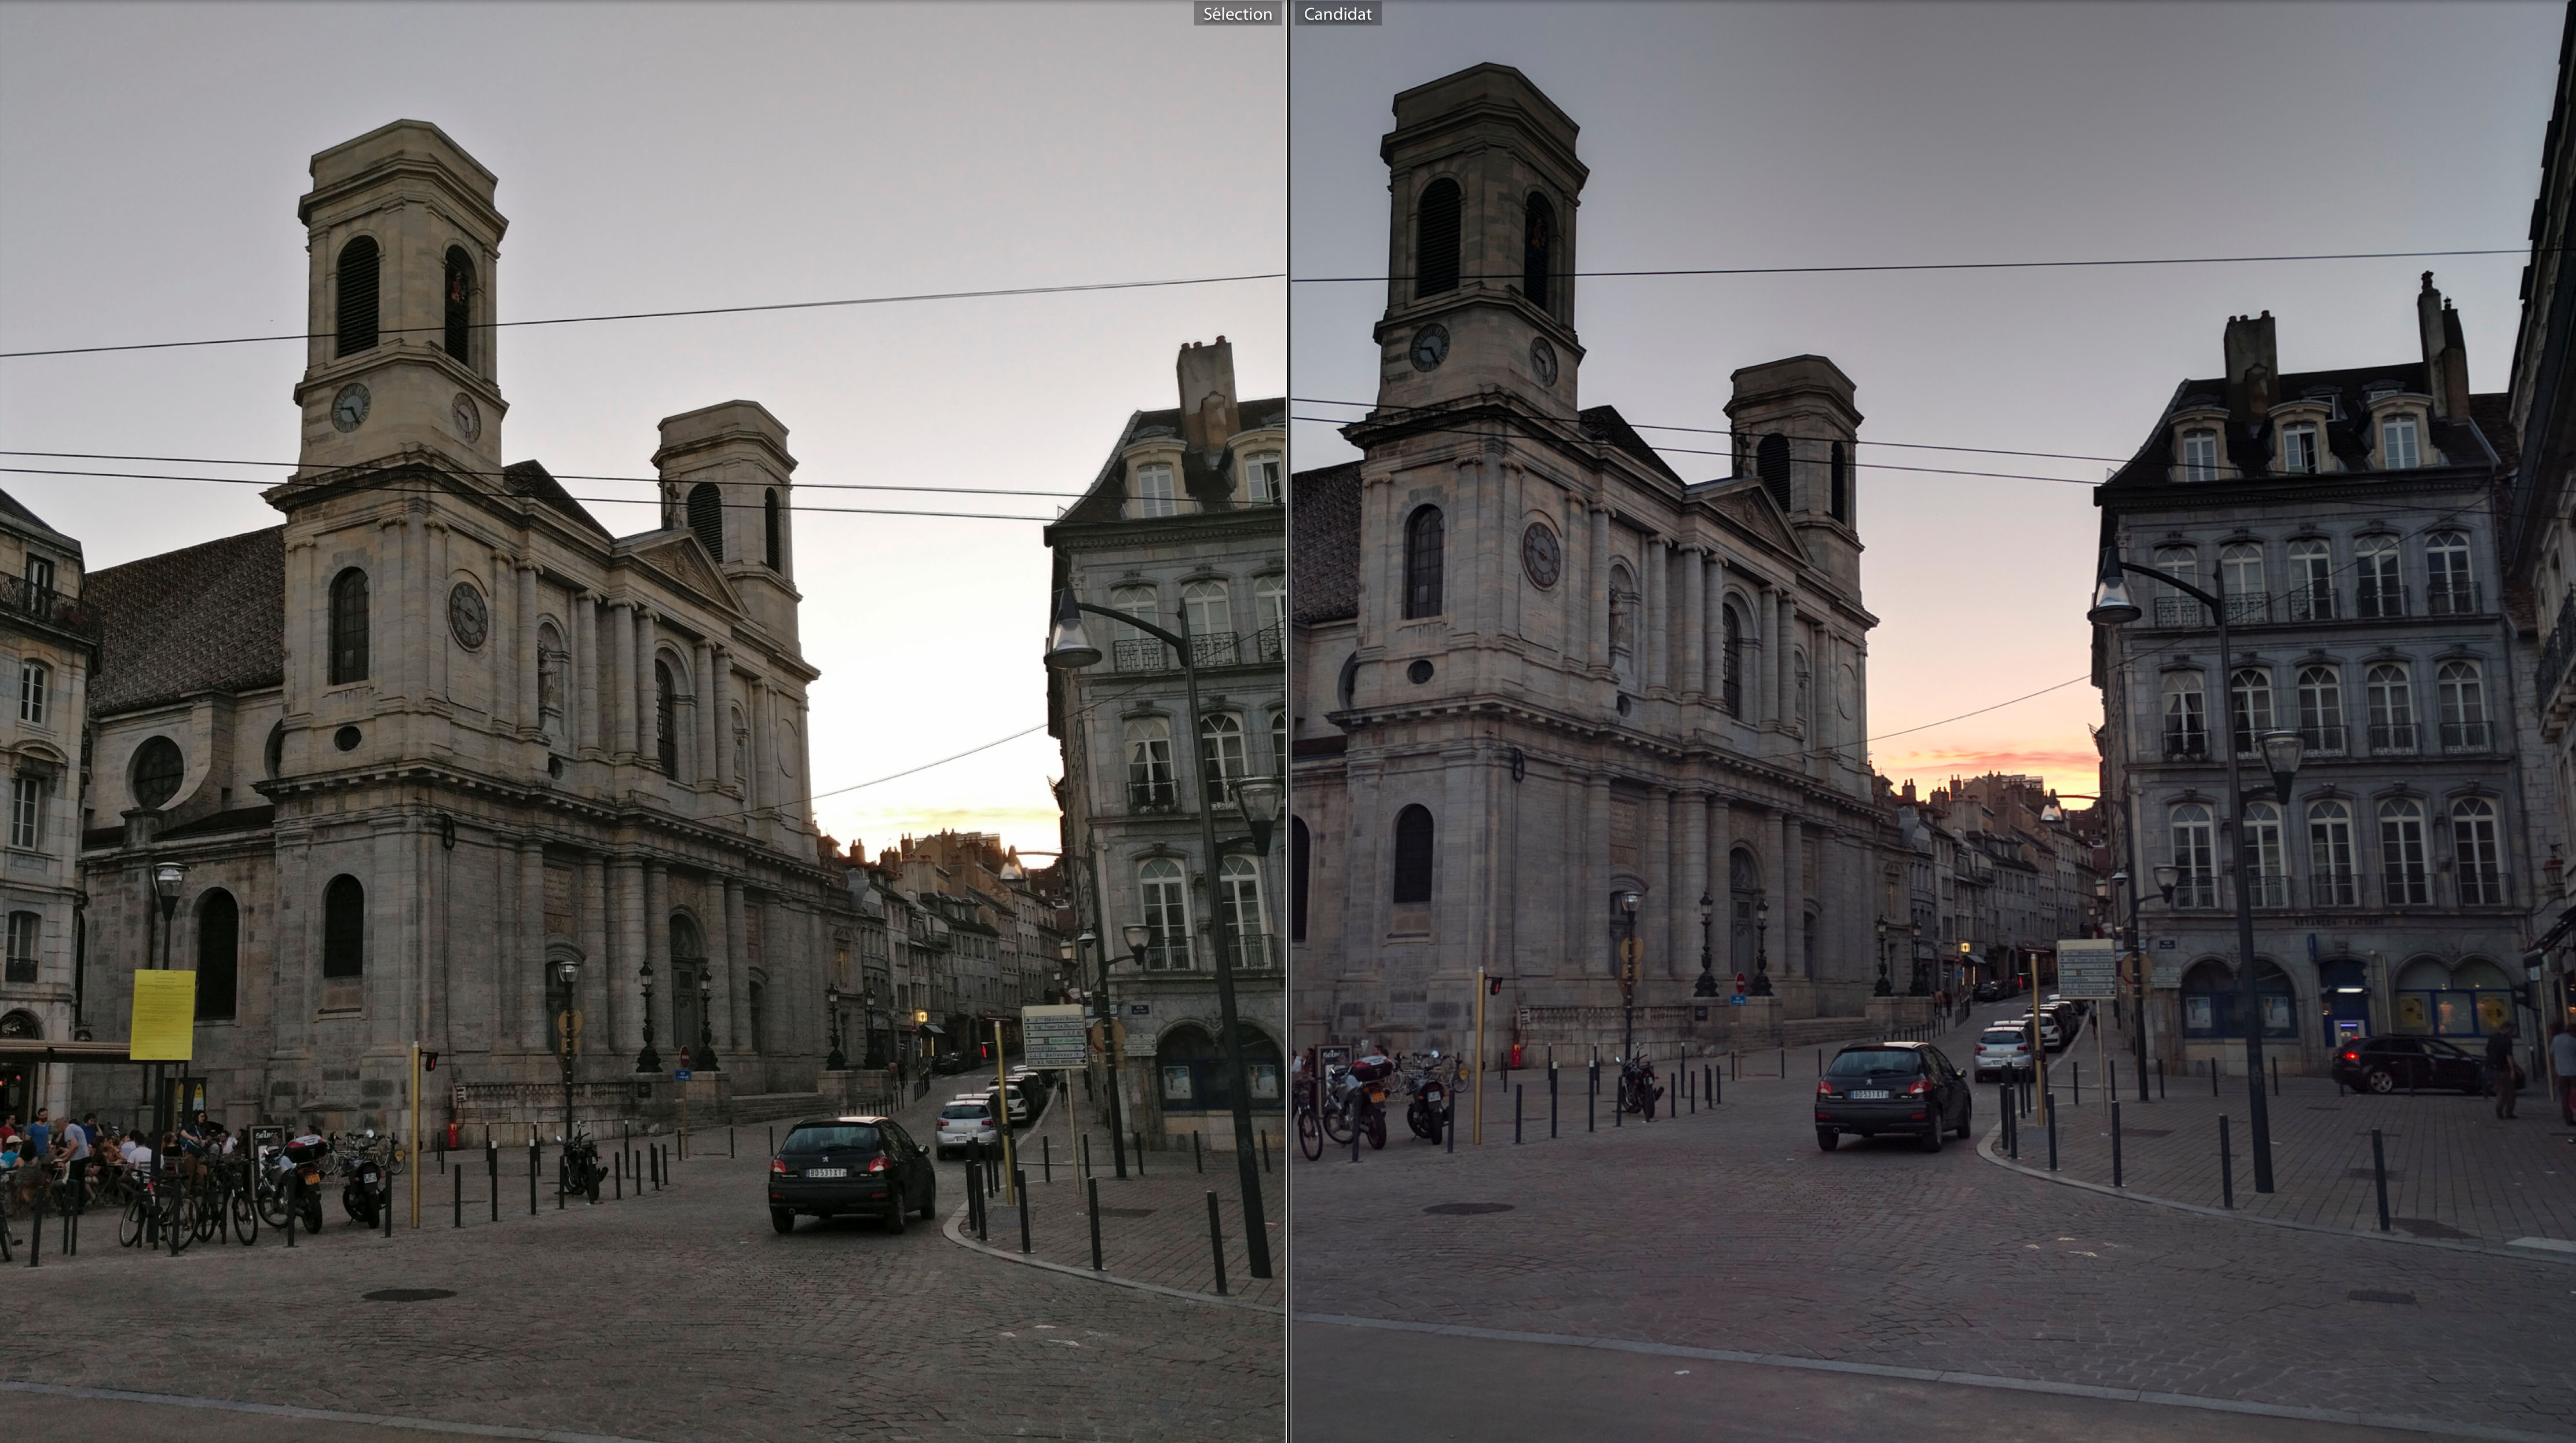Screen dimensions: 2576x1443
Task: Click the Sélection label
Action: 1237,14
